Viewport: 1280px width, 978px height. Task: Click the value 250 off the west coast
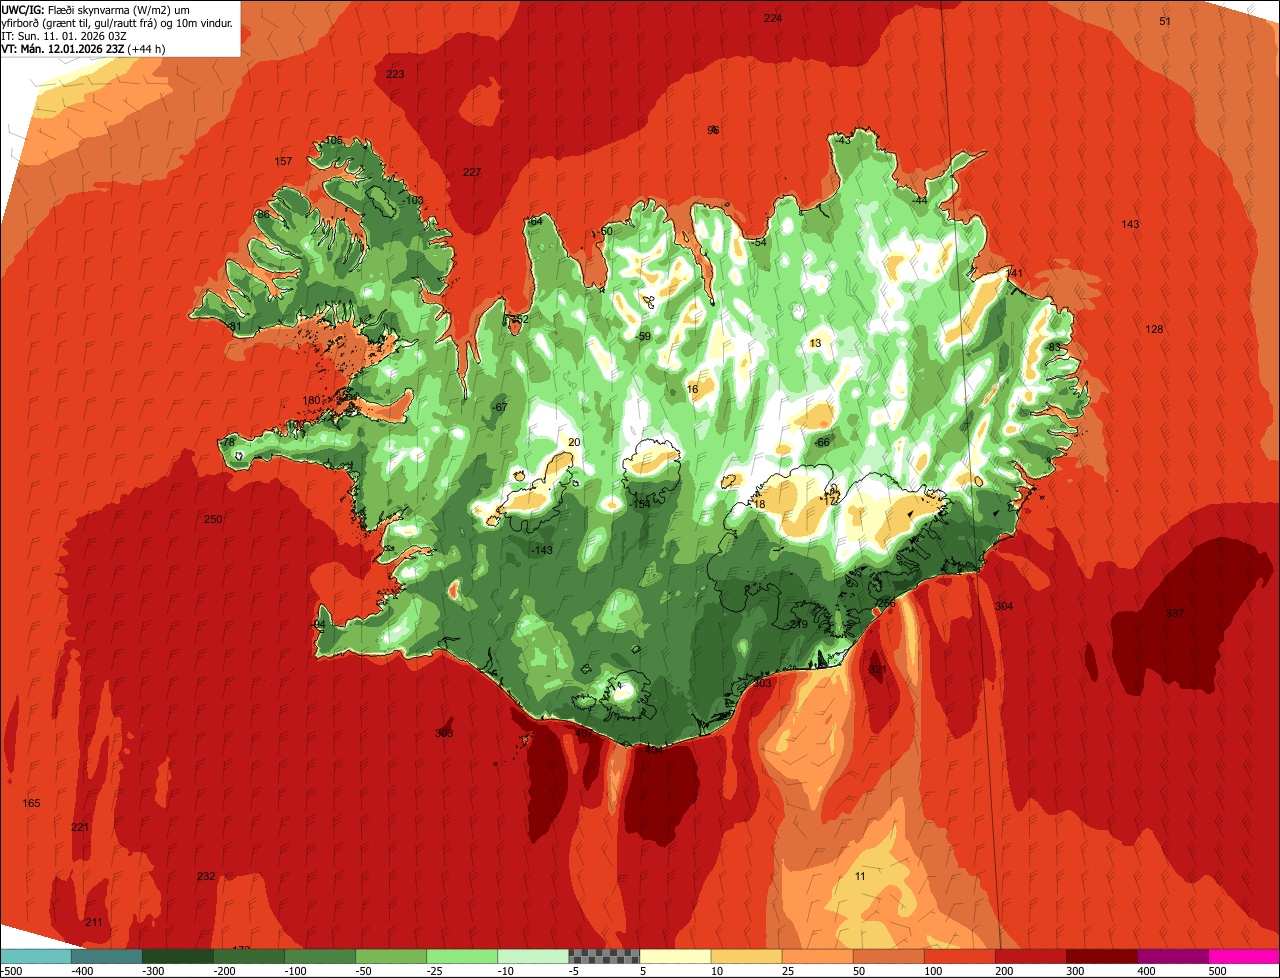pos(213,519)
